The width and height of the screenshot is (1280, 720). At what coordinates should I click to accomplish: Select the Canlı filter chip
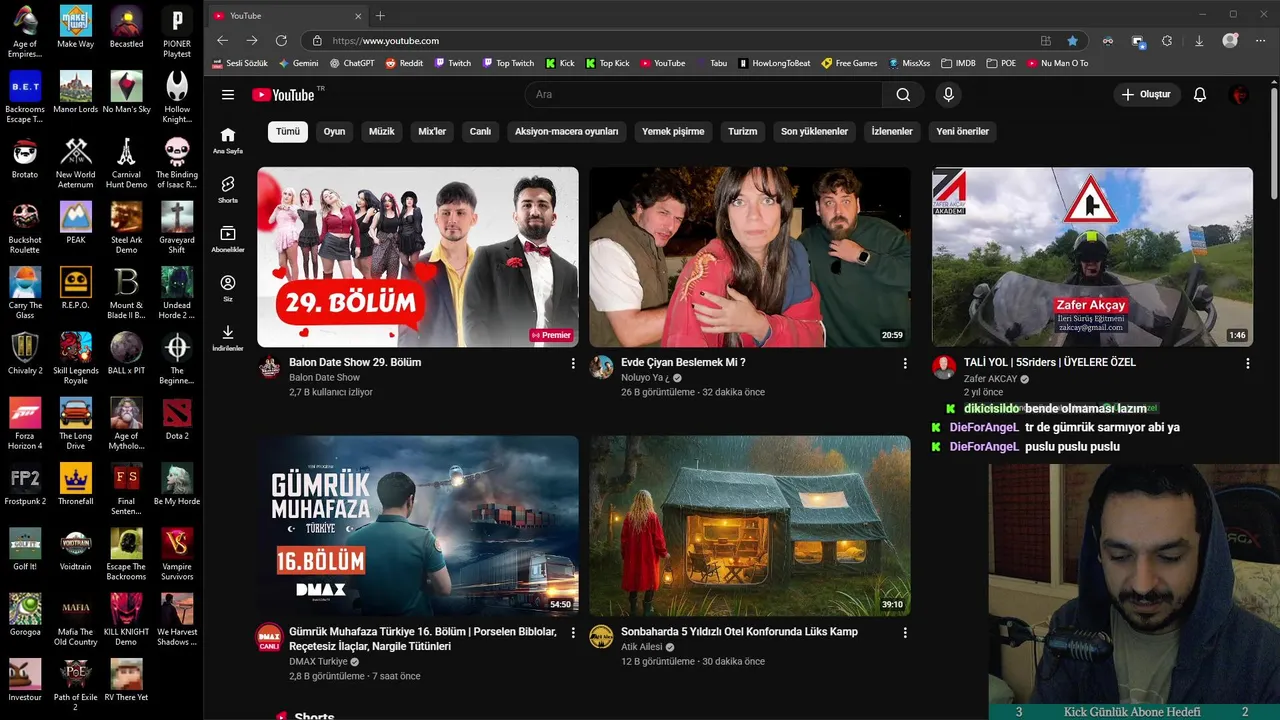[x=481, y=131]
